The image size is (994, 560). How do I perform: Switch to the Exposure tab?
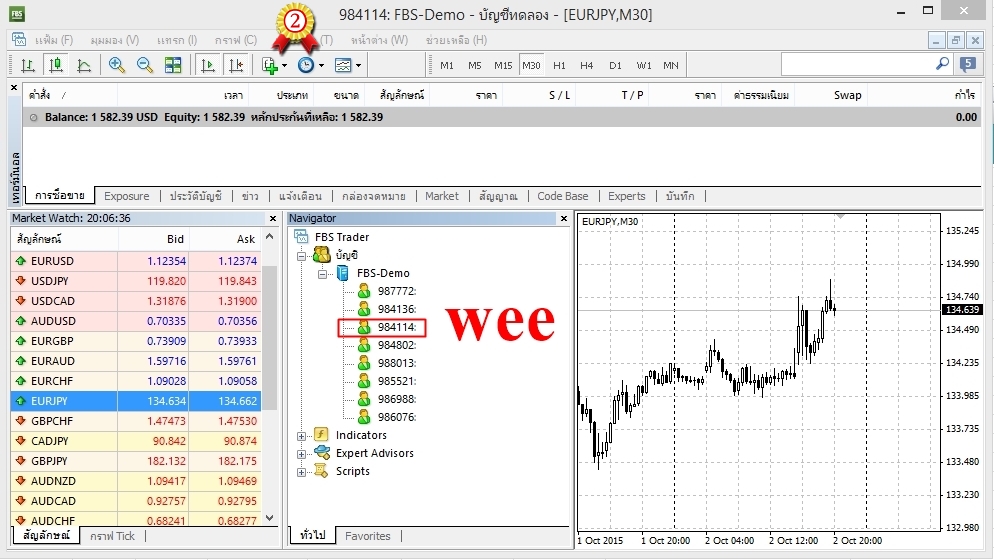127,196
